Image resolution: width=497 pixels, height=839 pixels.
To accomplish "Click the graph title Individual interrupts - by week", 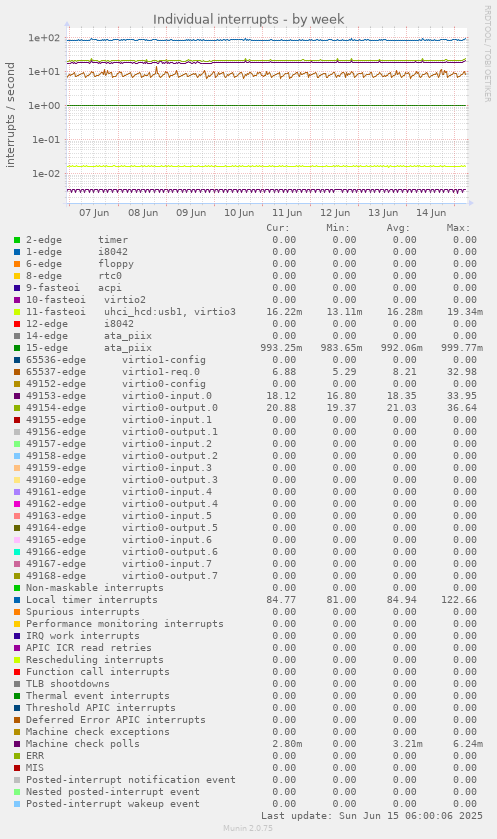I will point(249,20).
